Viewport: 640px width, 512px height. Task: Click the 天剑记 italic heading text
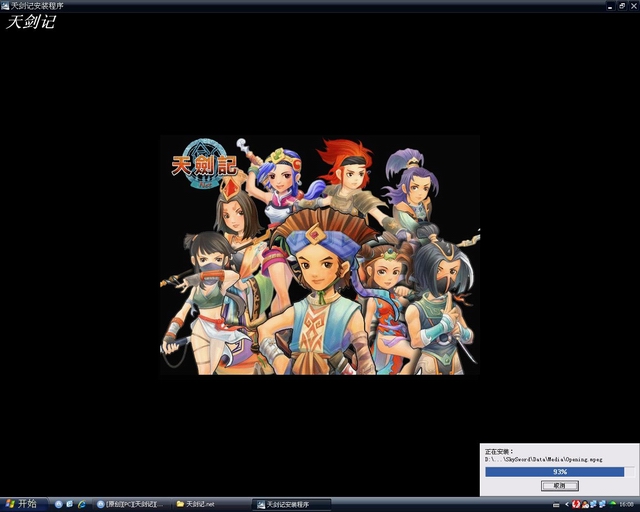tap(31, 22)
